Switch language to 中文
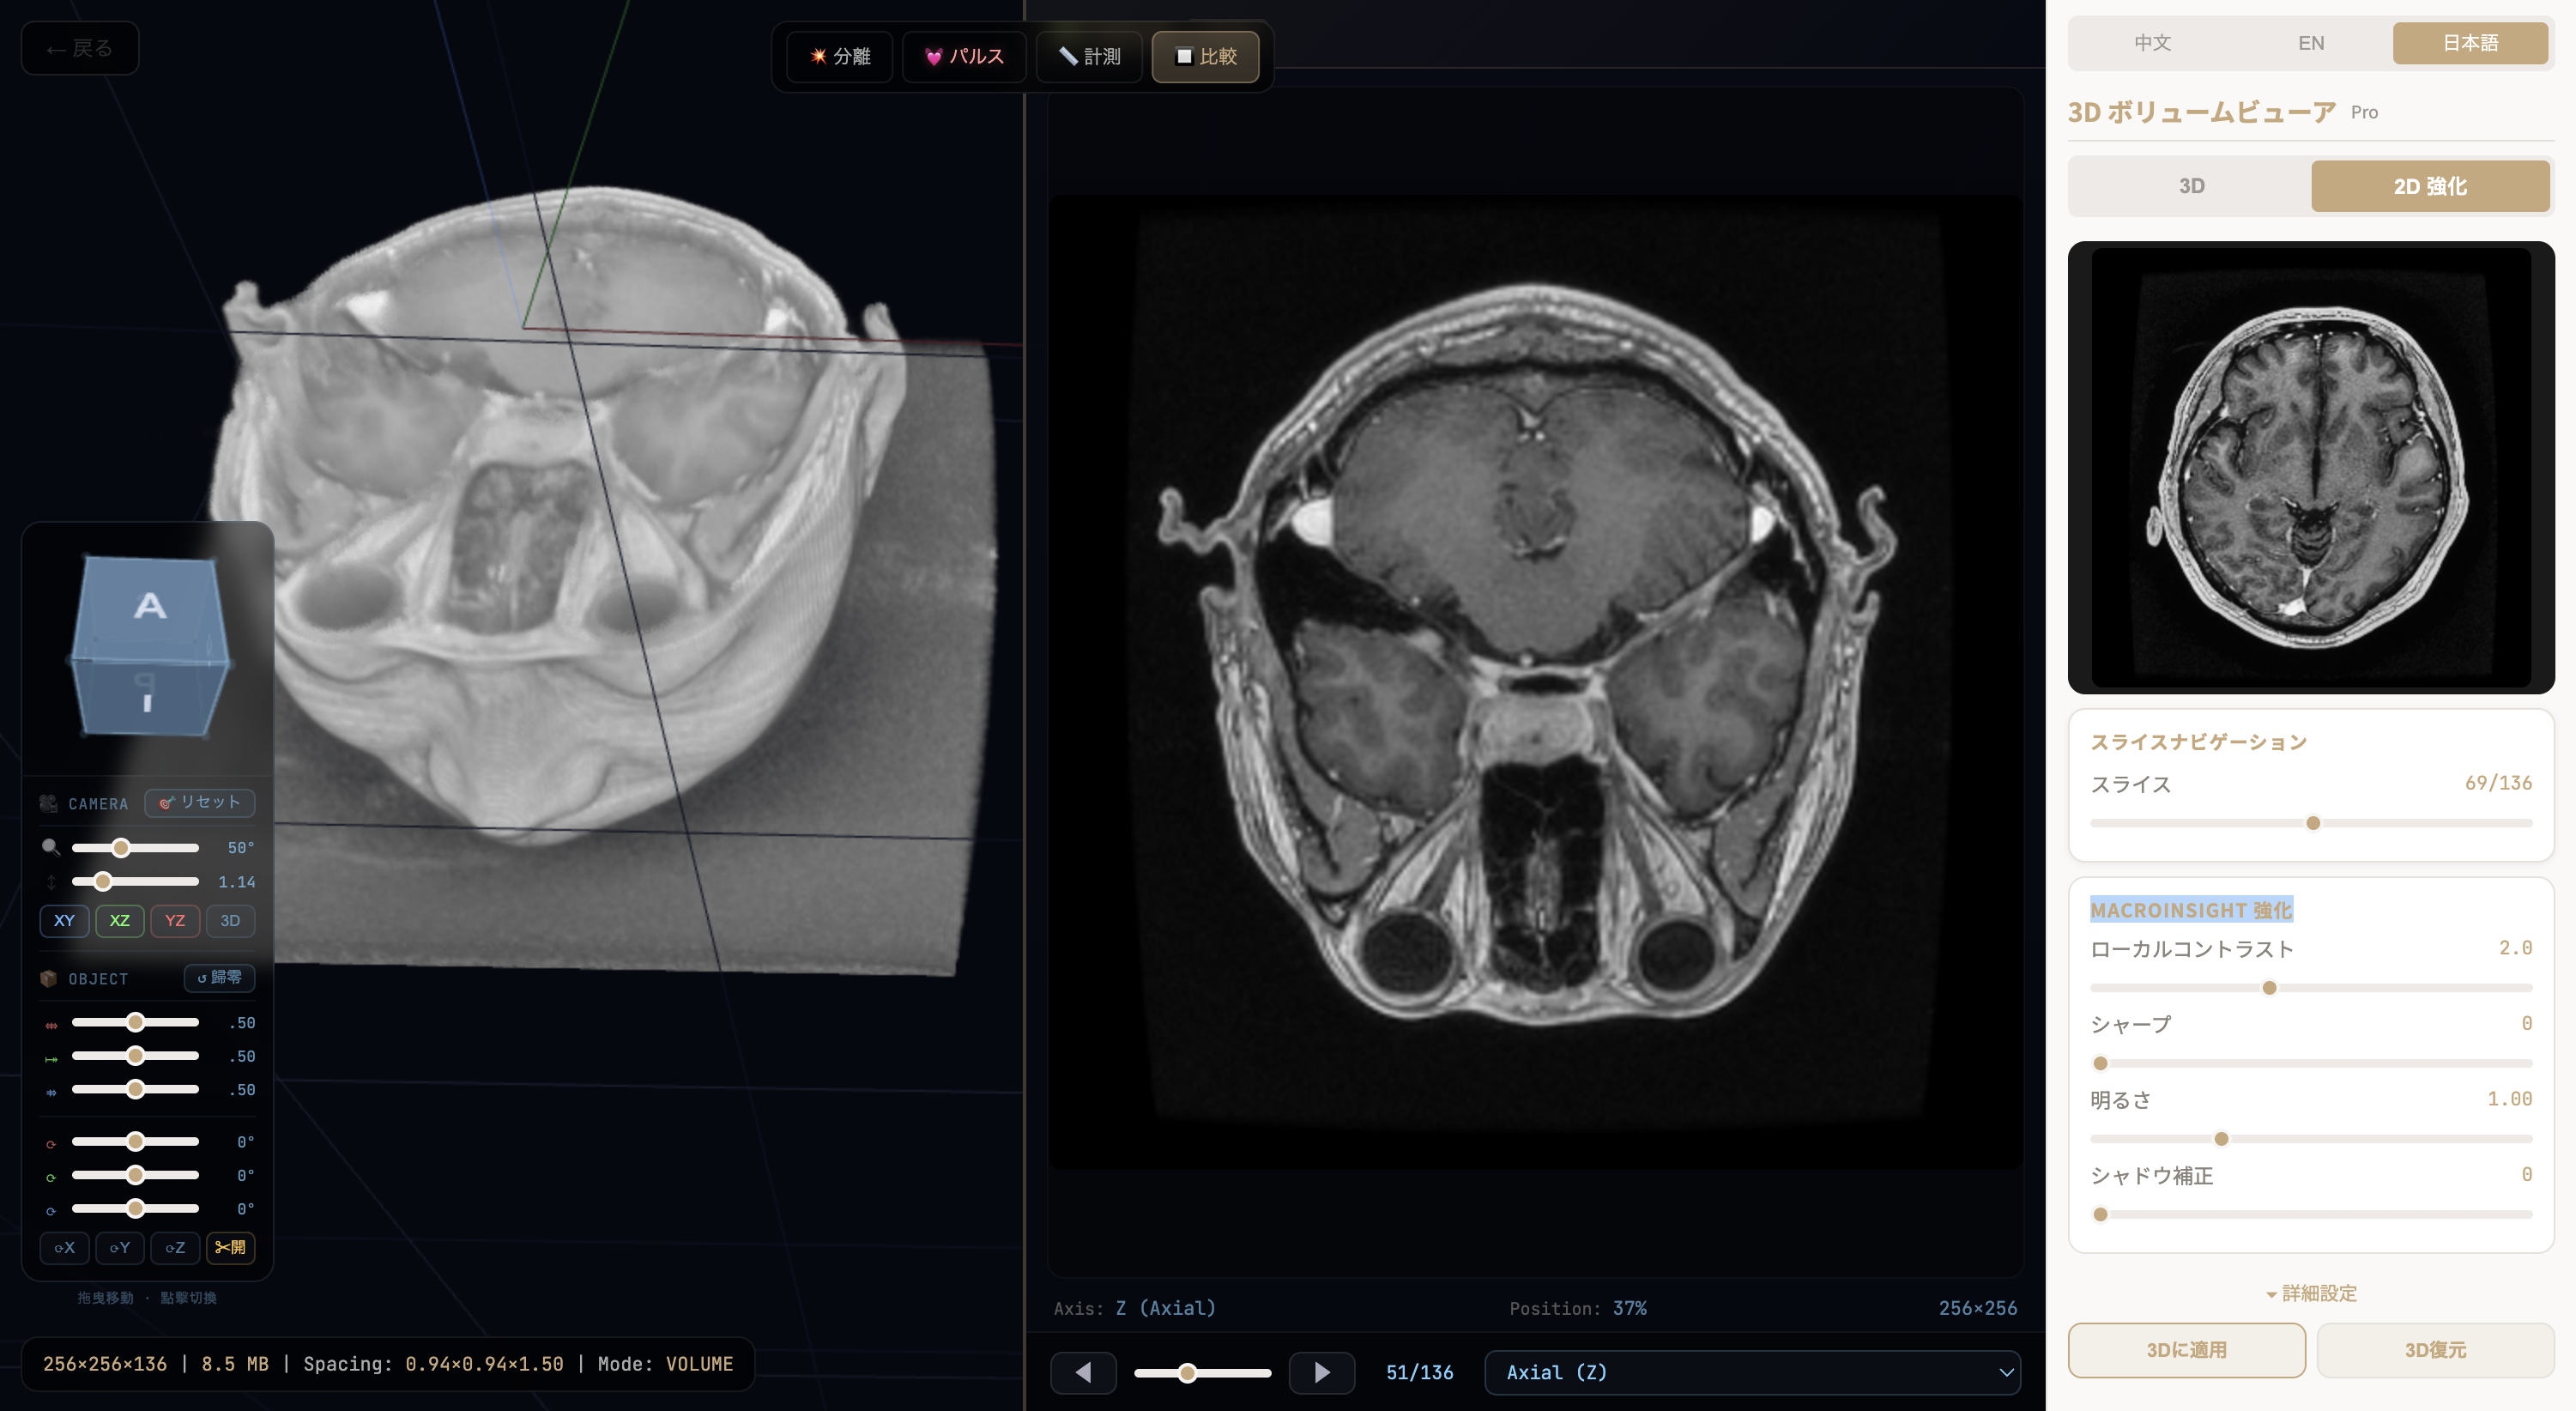The height and width of the screenshot is (1411, 2576). pos(2152,43)
